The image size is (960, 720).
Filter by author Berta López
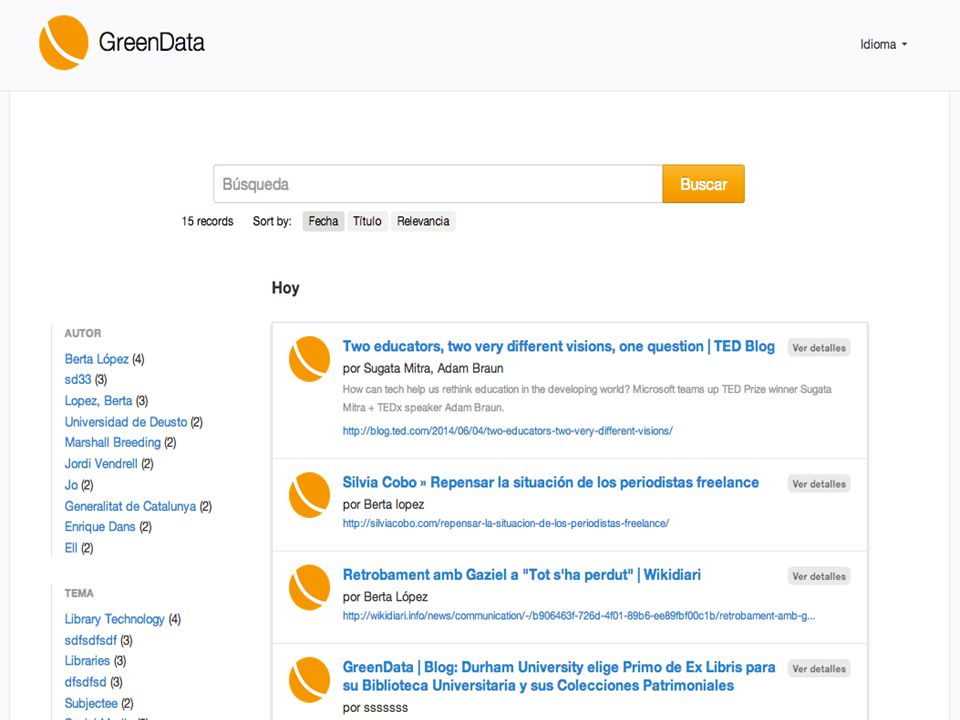tap(97, 359)
